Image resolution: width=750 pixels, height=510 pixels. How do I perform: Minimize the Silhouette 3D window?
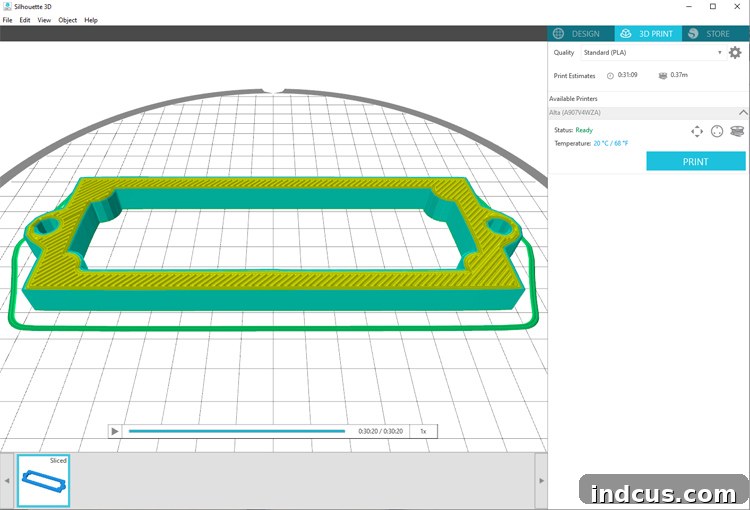tap(689, 7)
